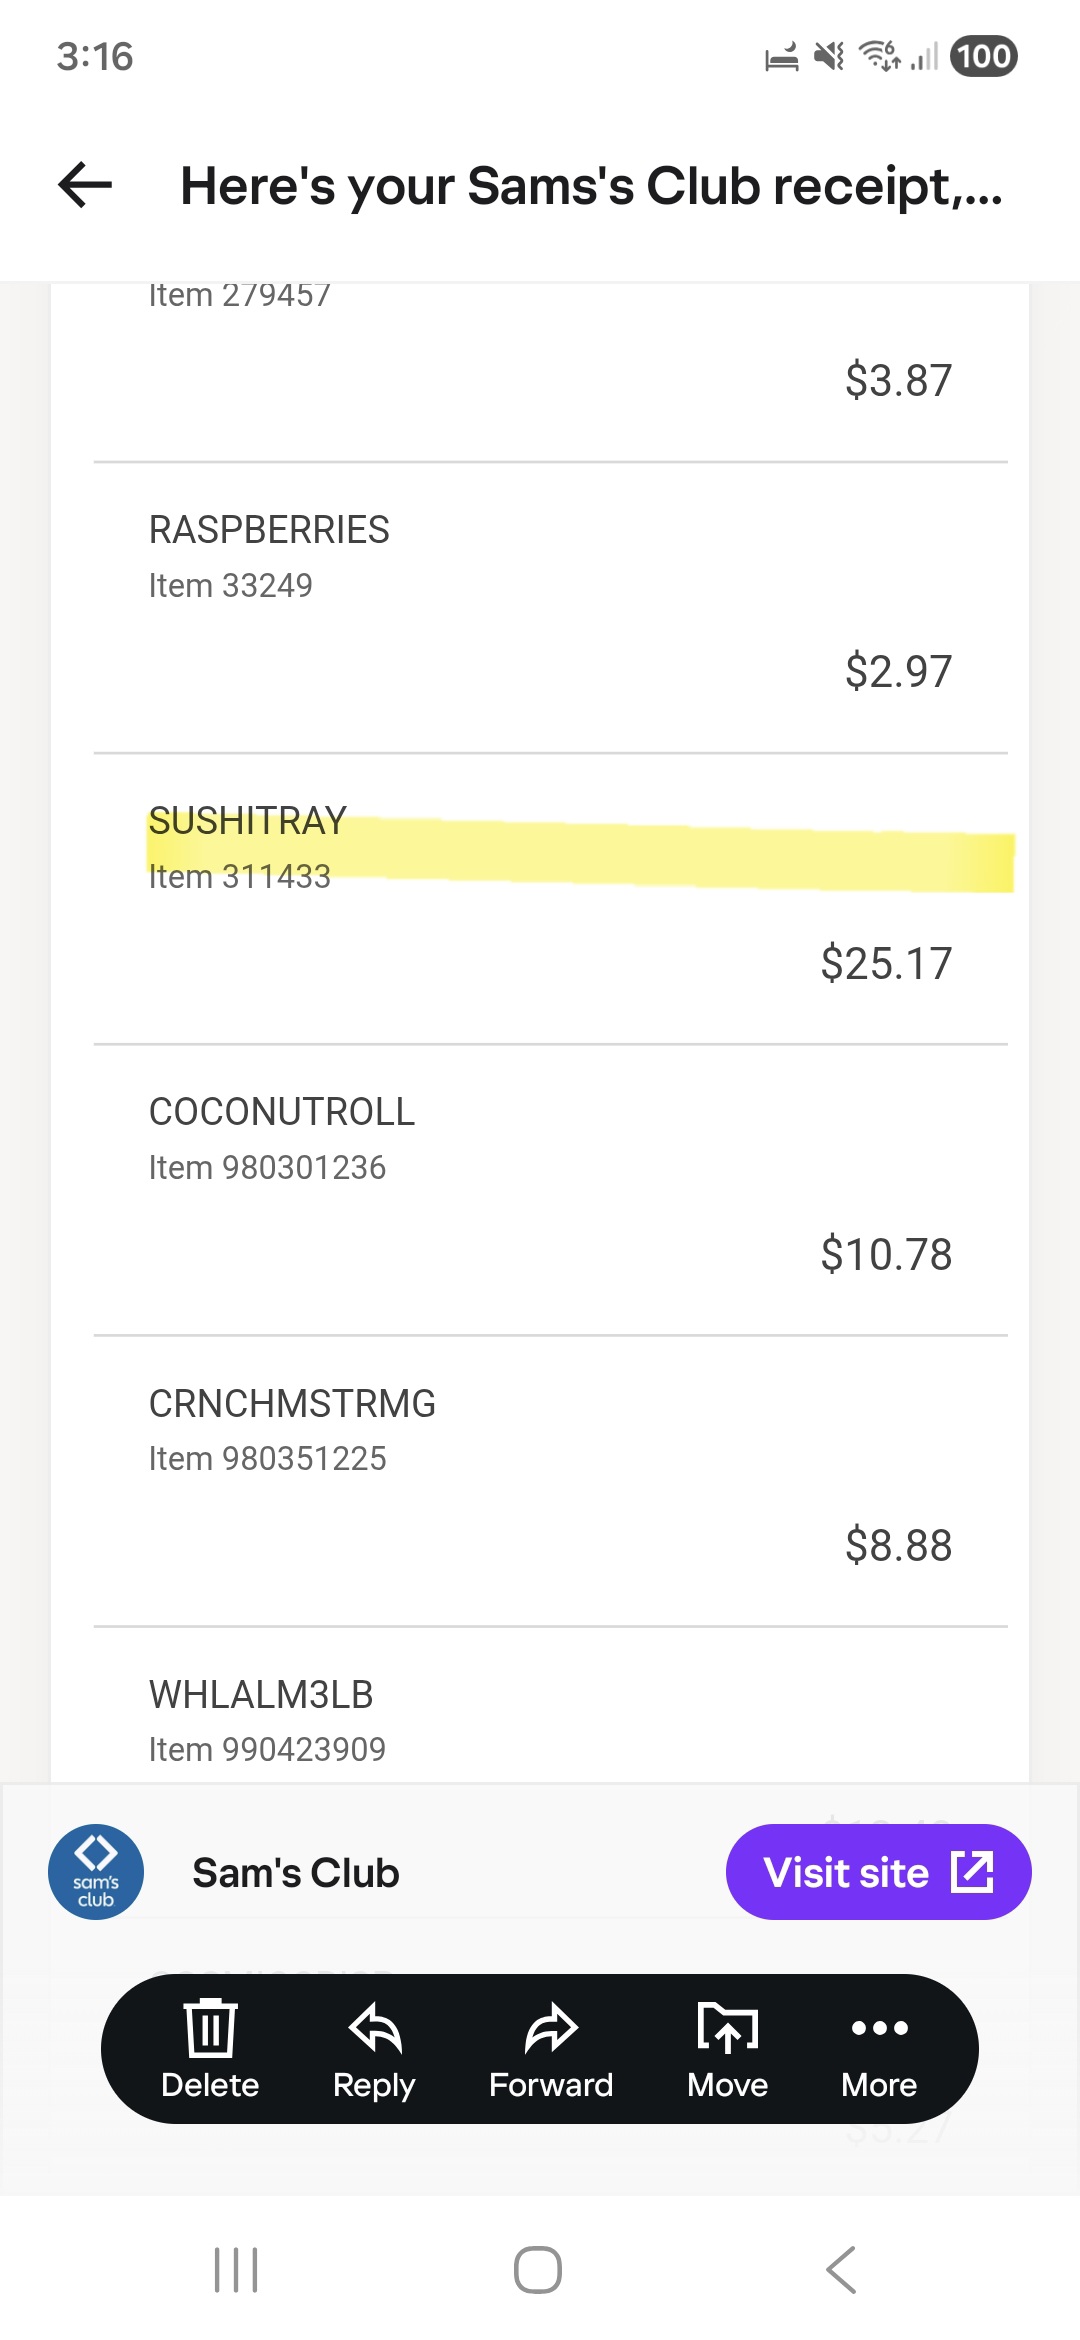The width and height of the screenshot is (1080, 2340).
Task: Tap the $25.17 sushi tray price
Action: point(886,964)
